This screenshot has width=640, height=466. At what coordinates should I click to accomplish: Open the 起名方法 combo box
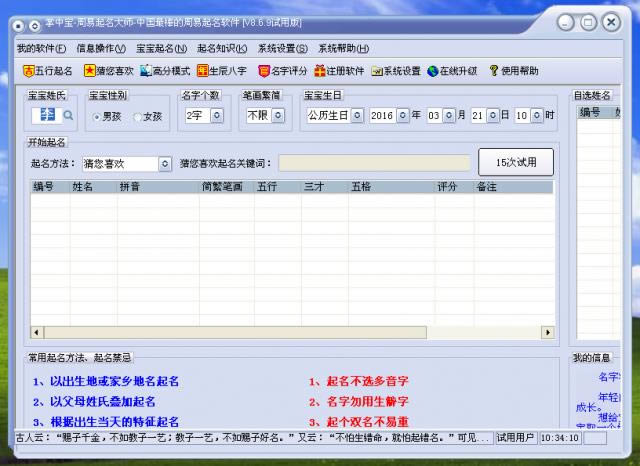point(165,164)
